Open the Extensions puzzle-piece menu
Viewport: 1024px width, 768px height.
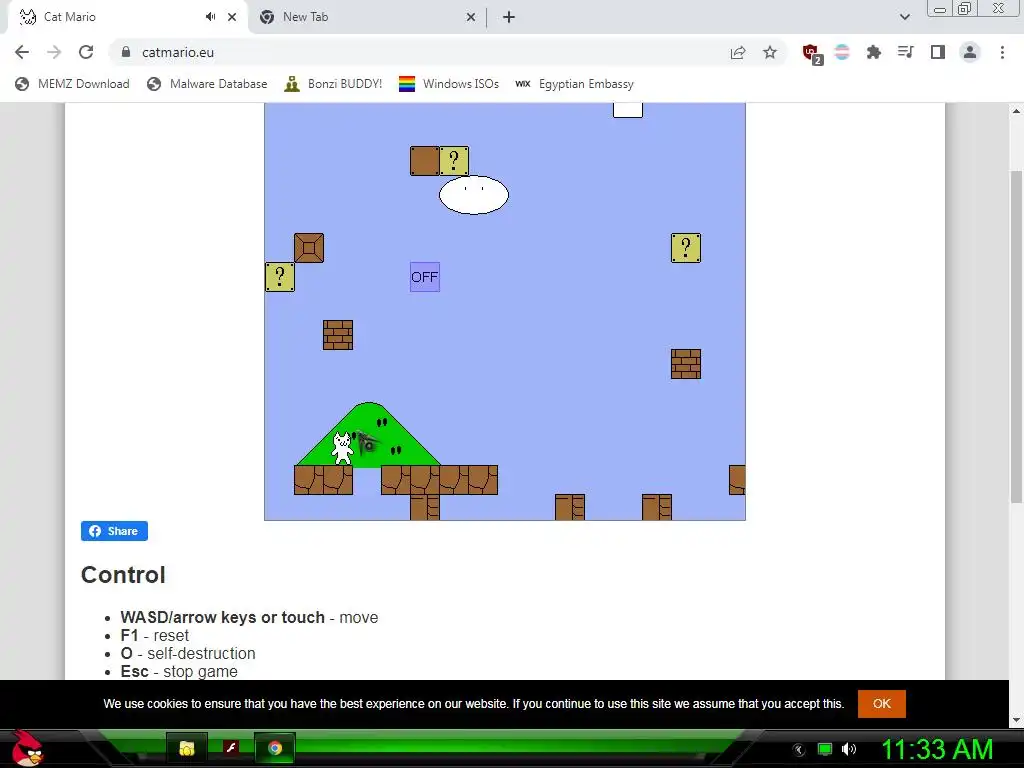(873, 52)
